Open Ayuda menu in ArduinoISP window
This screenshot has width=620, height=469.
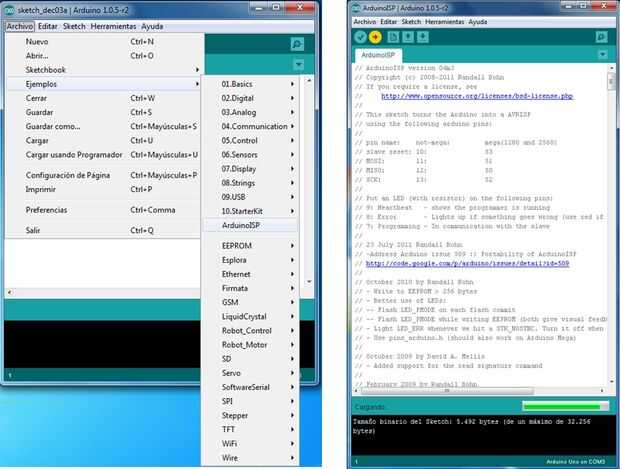click(x=478, y=22)
